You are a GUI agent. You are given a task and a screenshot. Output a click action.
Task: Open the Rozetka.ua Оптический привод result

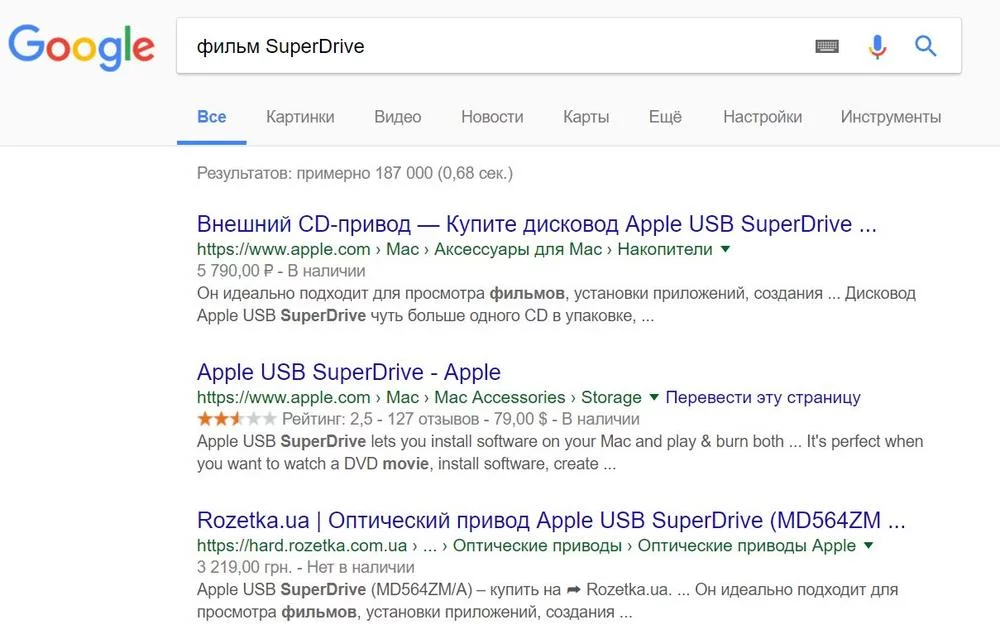click(x=551, y=520)
